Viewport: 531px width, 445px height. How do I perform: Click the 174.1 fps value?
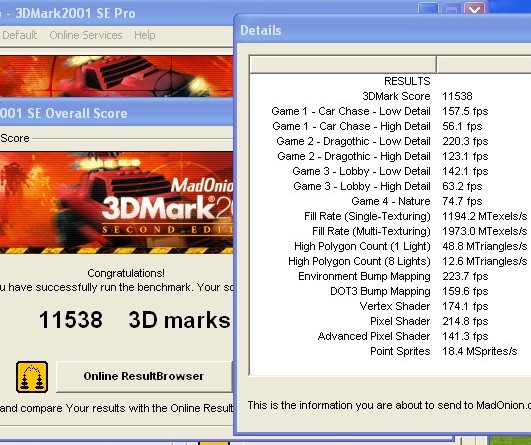click(465, 306)
